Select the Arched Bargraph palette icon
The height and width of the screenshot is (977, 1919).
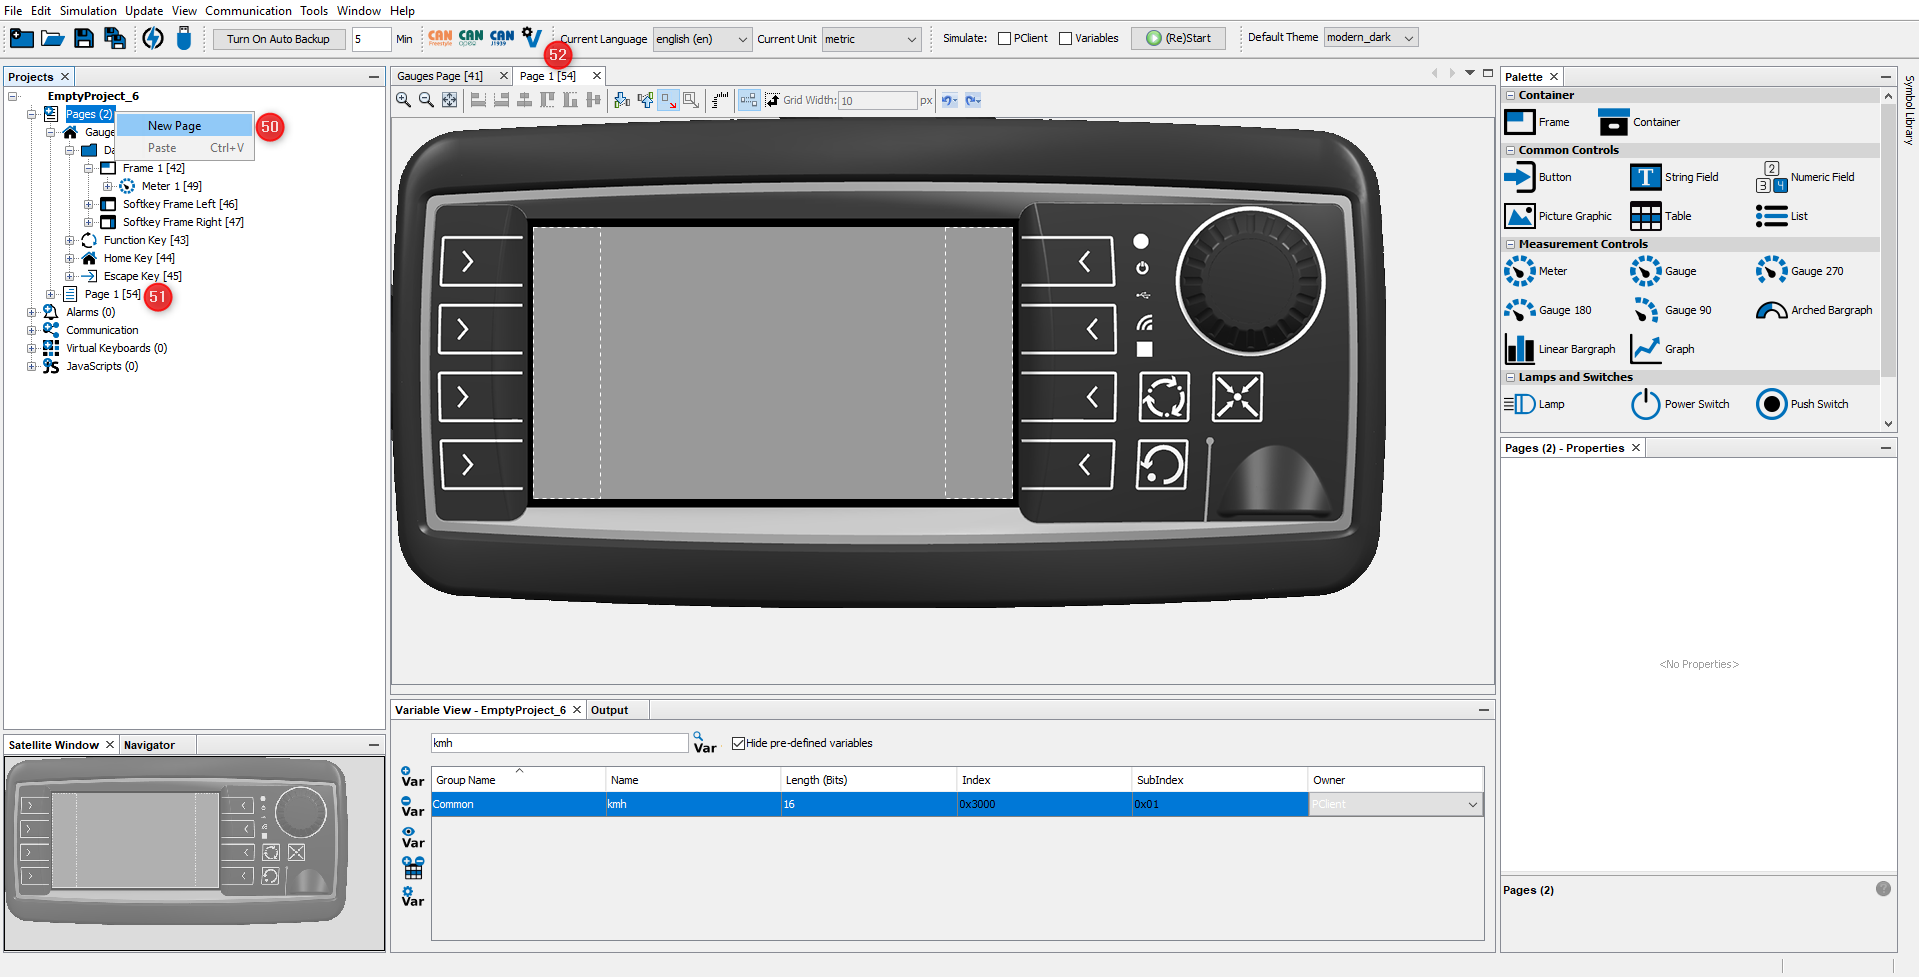[x=1771, y=310]
